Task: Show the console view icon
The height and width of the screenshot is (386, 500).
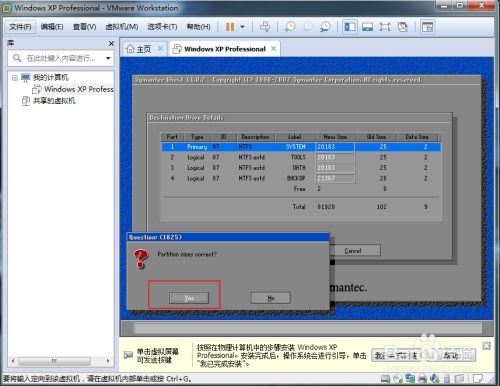Action: coord(427,27)
